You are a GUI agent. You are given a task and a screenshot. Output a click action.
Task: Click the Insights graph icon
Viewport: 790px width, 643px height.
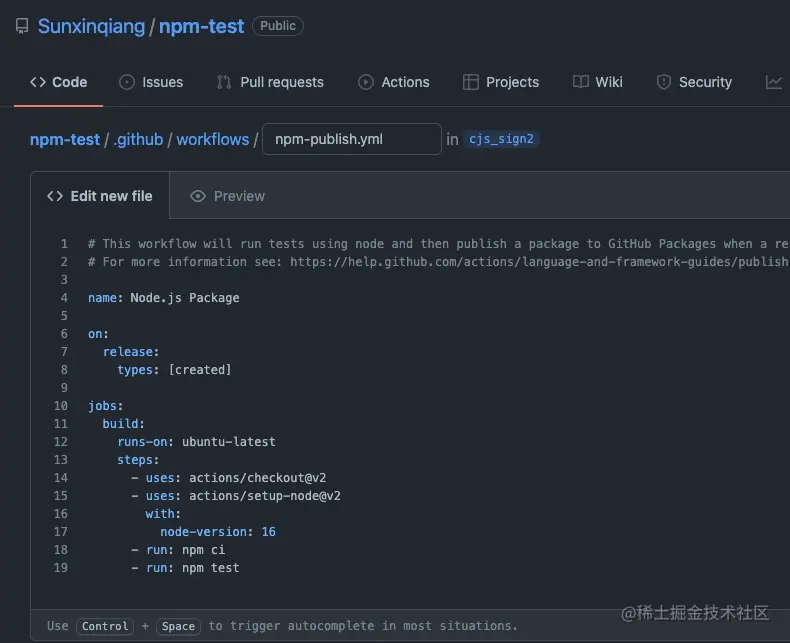click(774, 82)
